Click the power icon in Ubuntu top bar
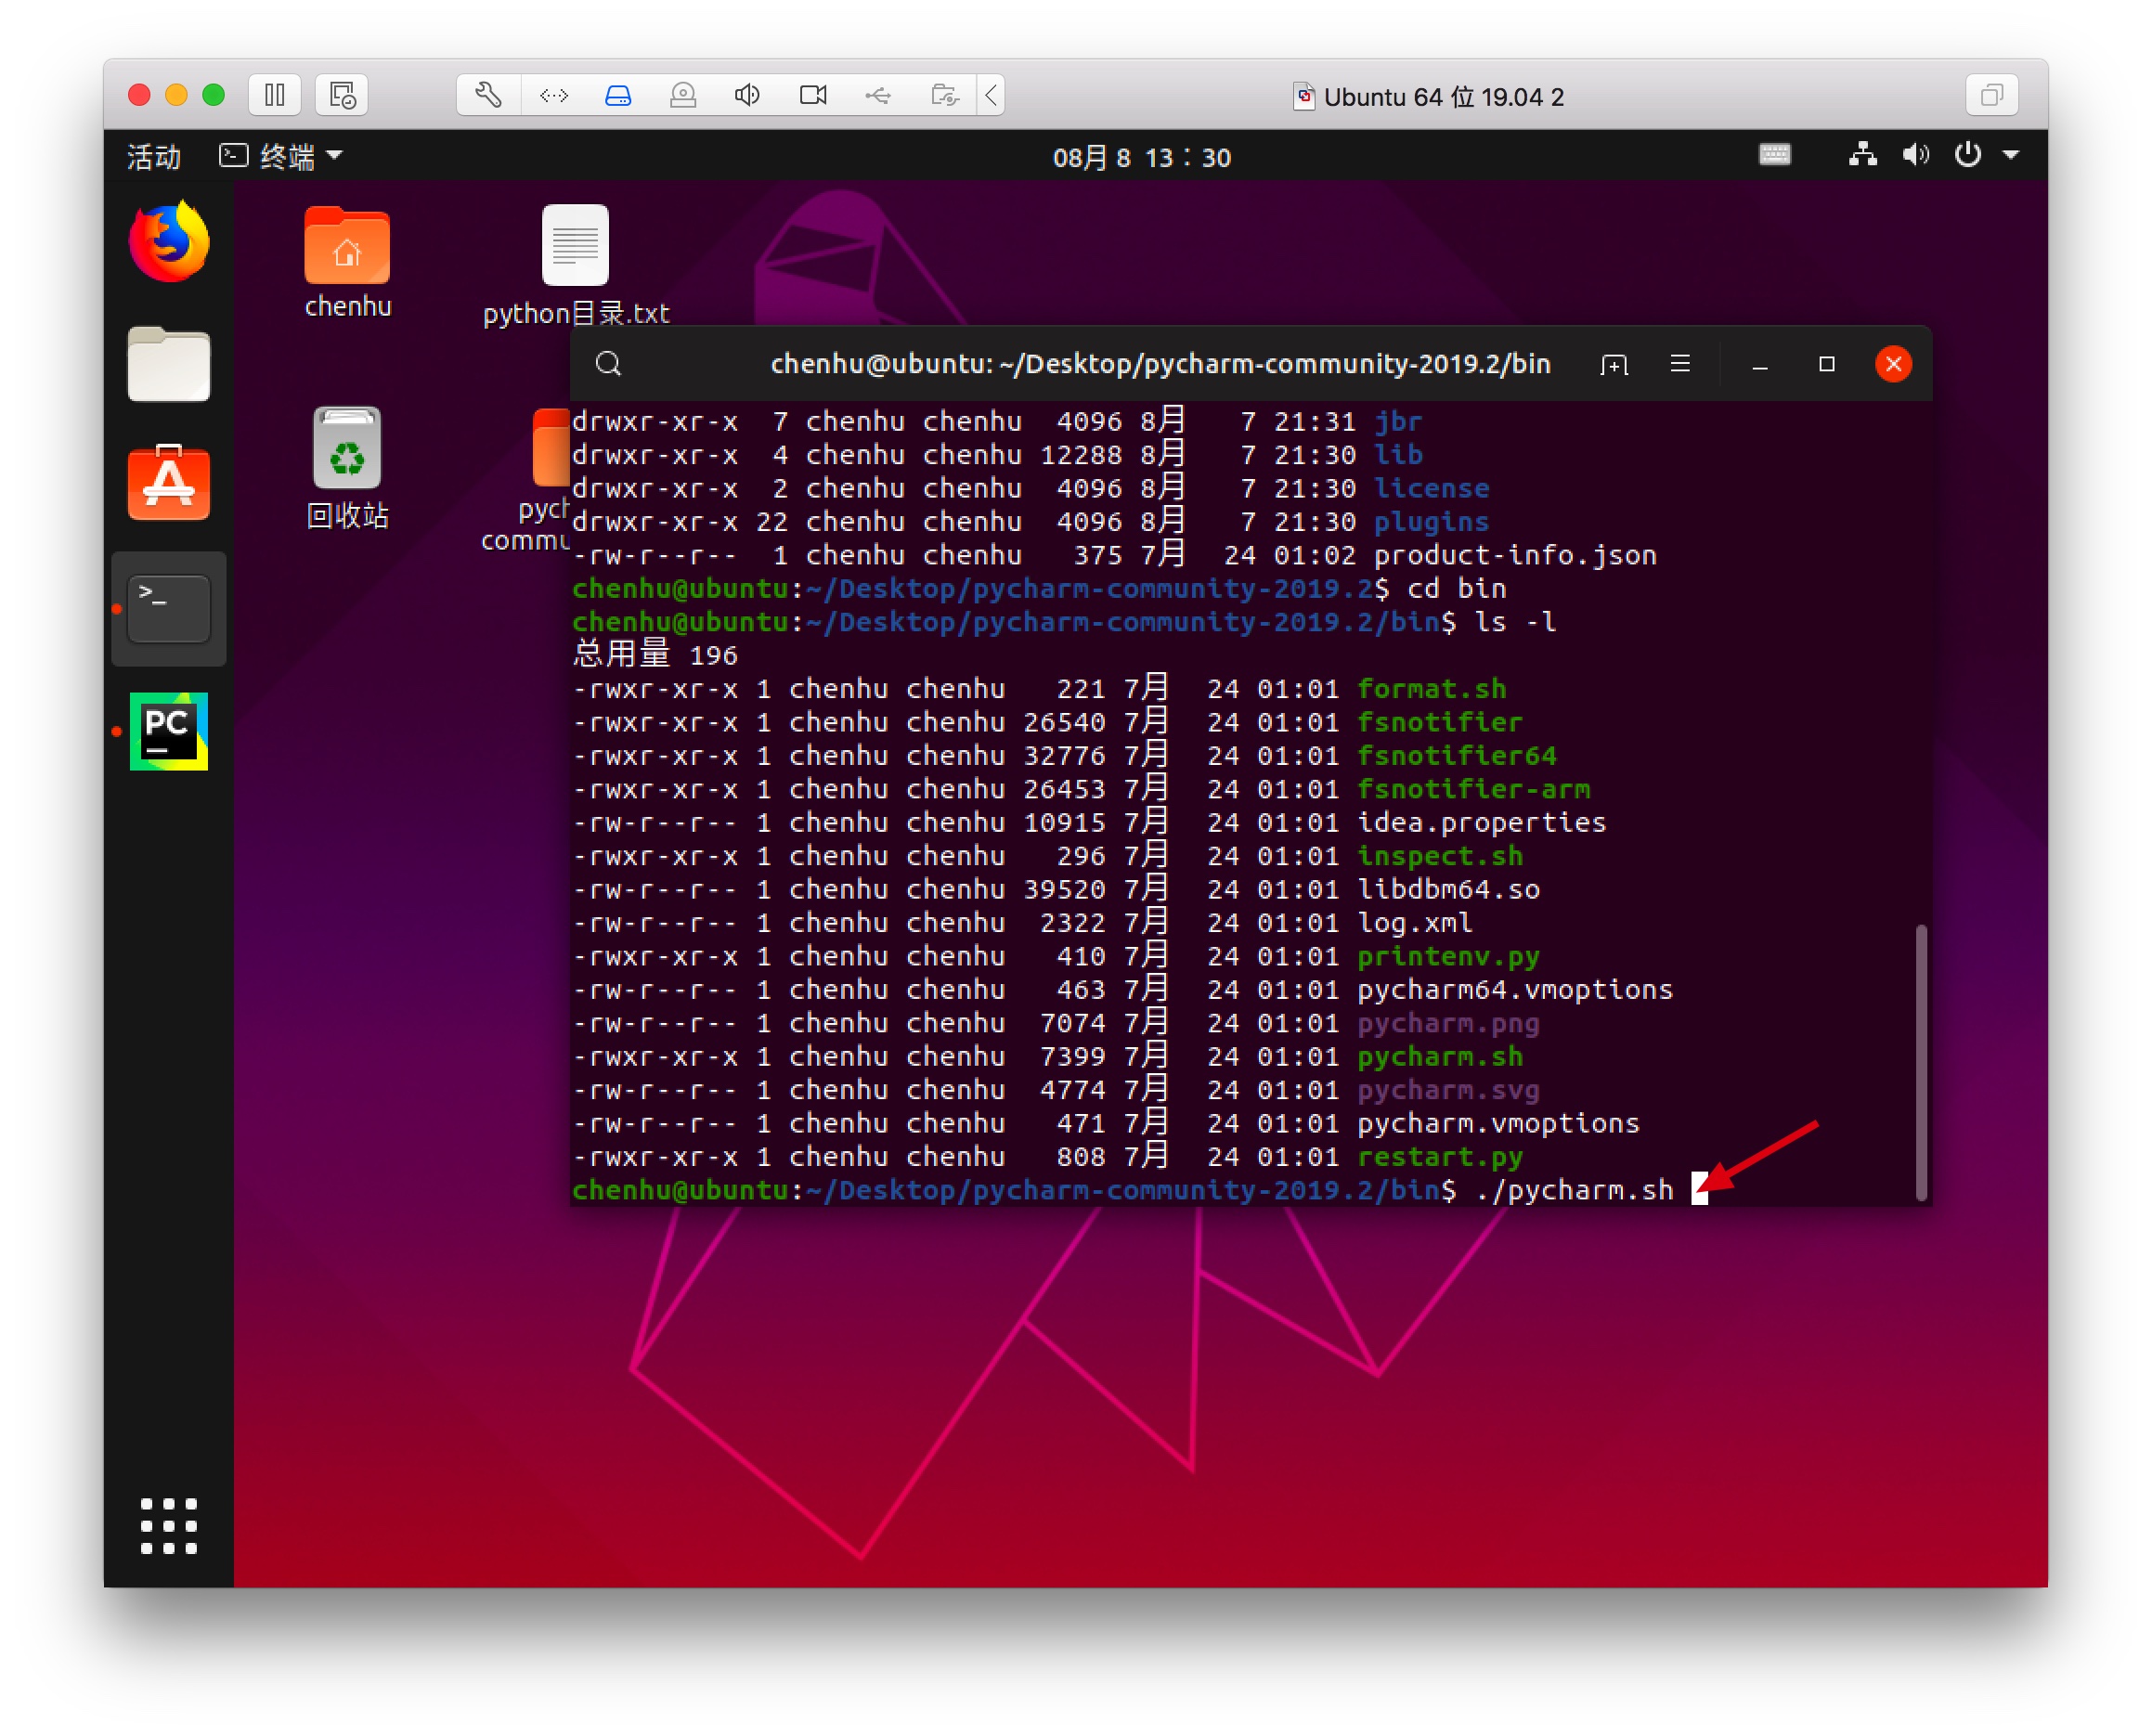The image size is (2152, 1736). (1967, 155)
